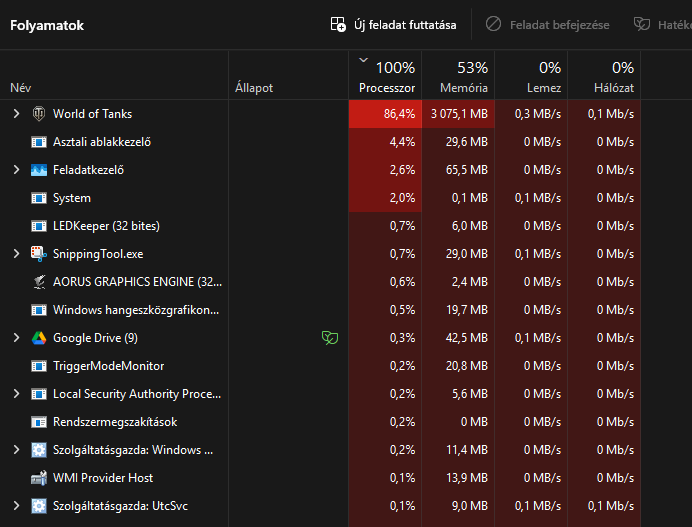Sort by the Állapot column header
692x527 pixels.
(x=289, y=75)
